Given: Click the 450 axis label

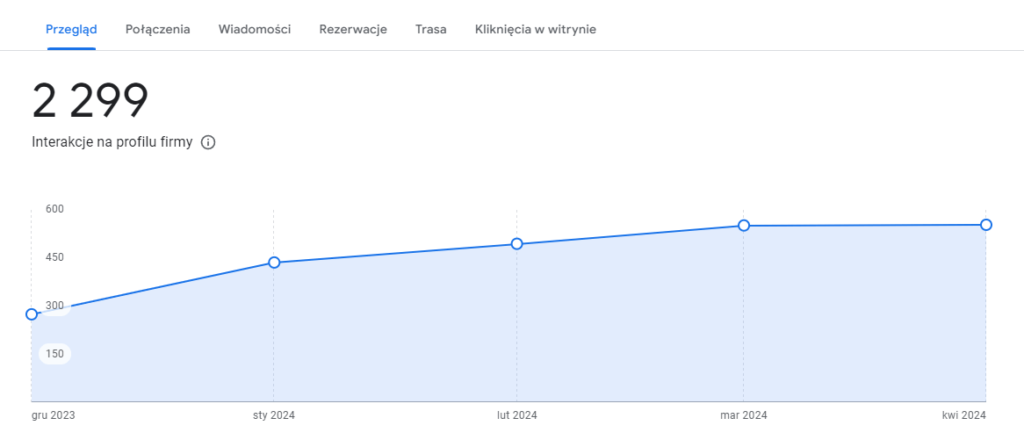Looking at the screenshot, I should click(x=54, y=257).
